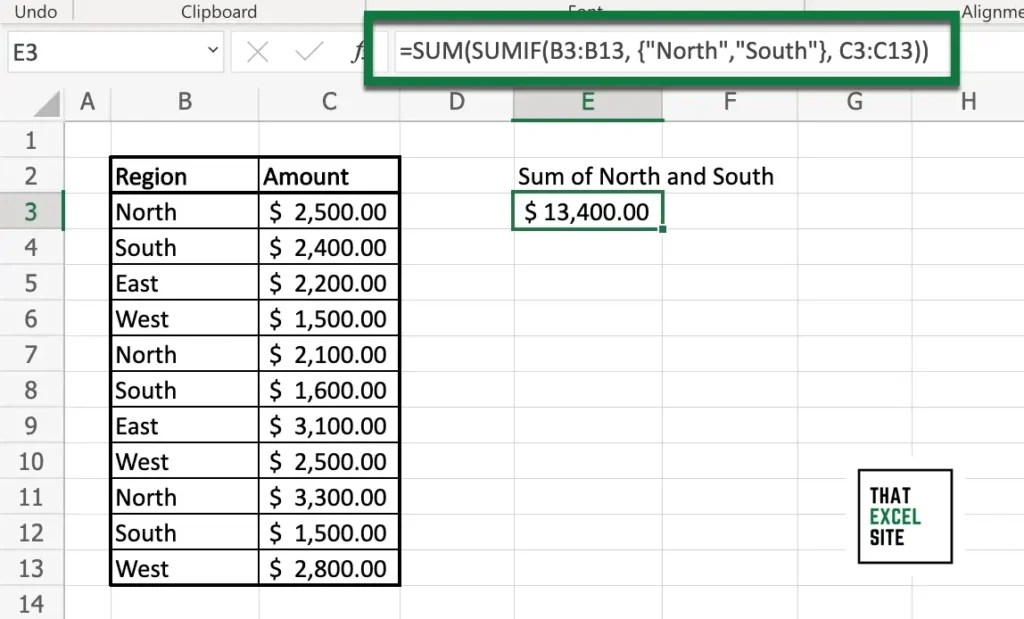Screen dimensions: 1024x619
Task: Click the Insert Function fx icon
Action: coord(357,50)
